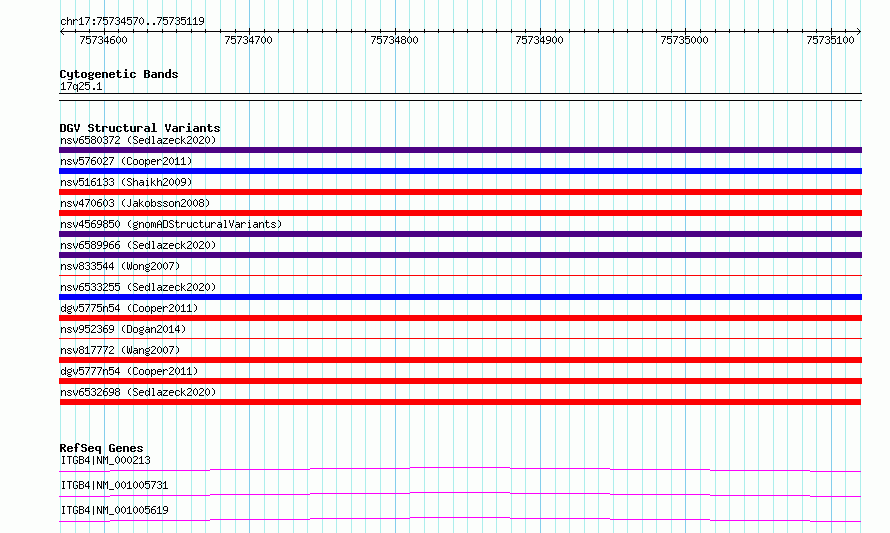Click the purple bar under nsv6589966
The height and width of the screenshot is (533, 890).
pos(460,255)
